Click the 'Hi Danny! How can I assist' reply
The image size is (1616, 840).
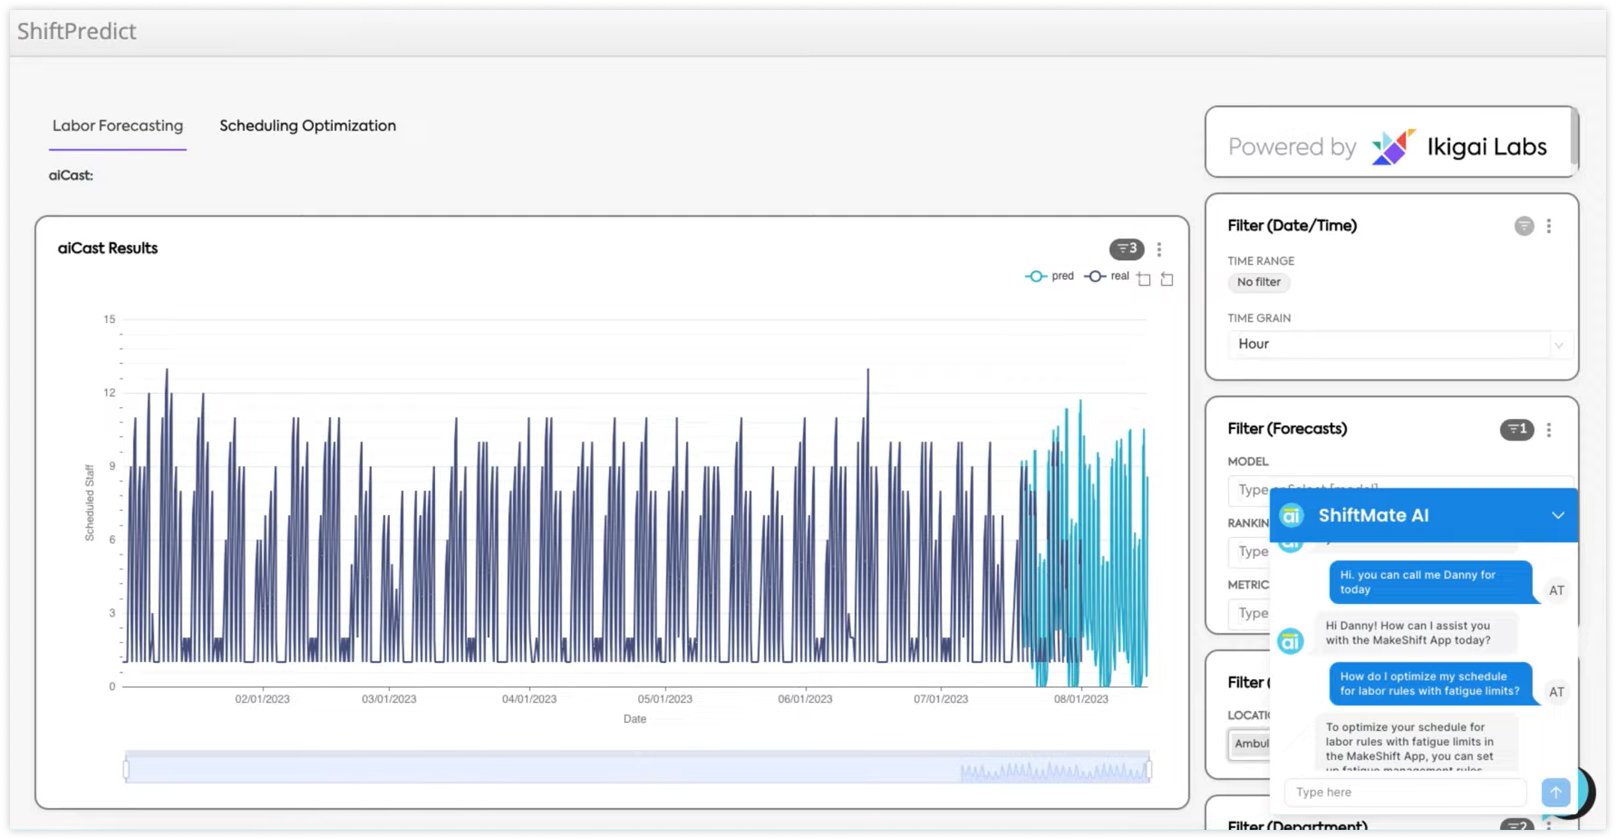coord(1416,633)
